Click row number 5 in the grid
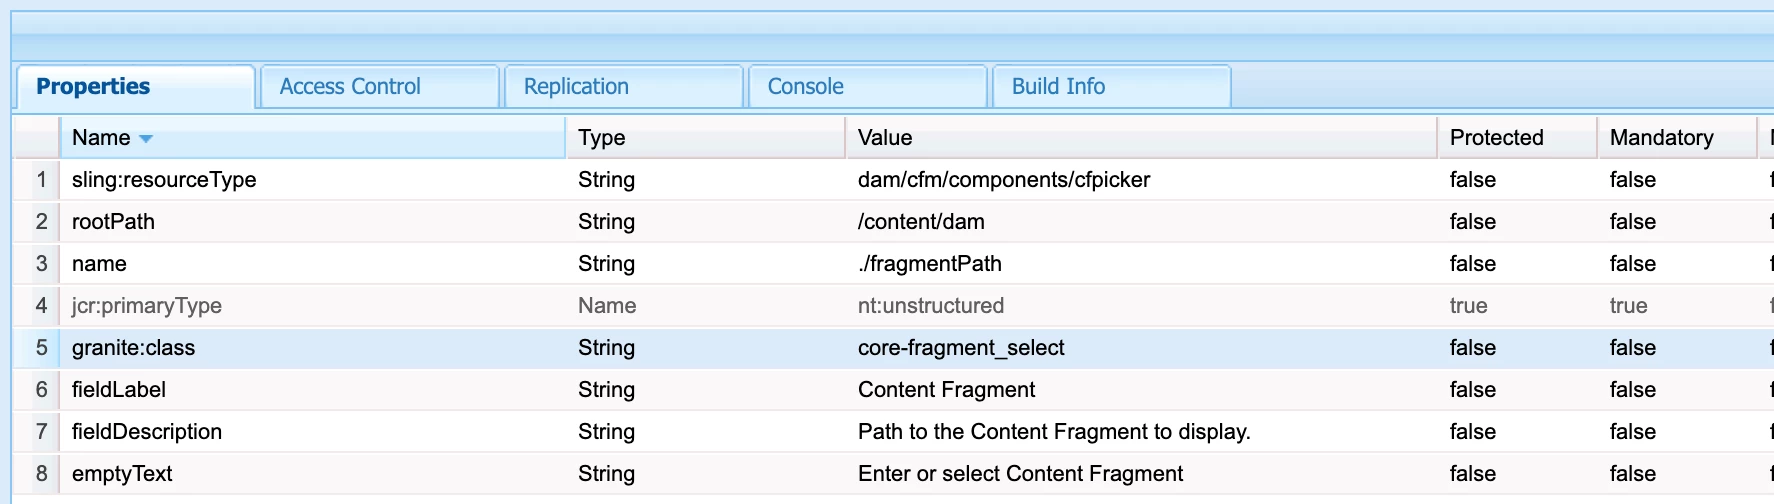The image size is (1774, 504). click(x=41, y=348)
